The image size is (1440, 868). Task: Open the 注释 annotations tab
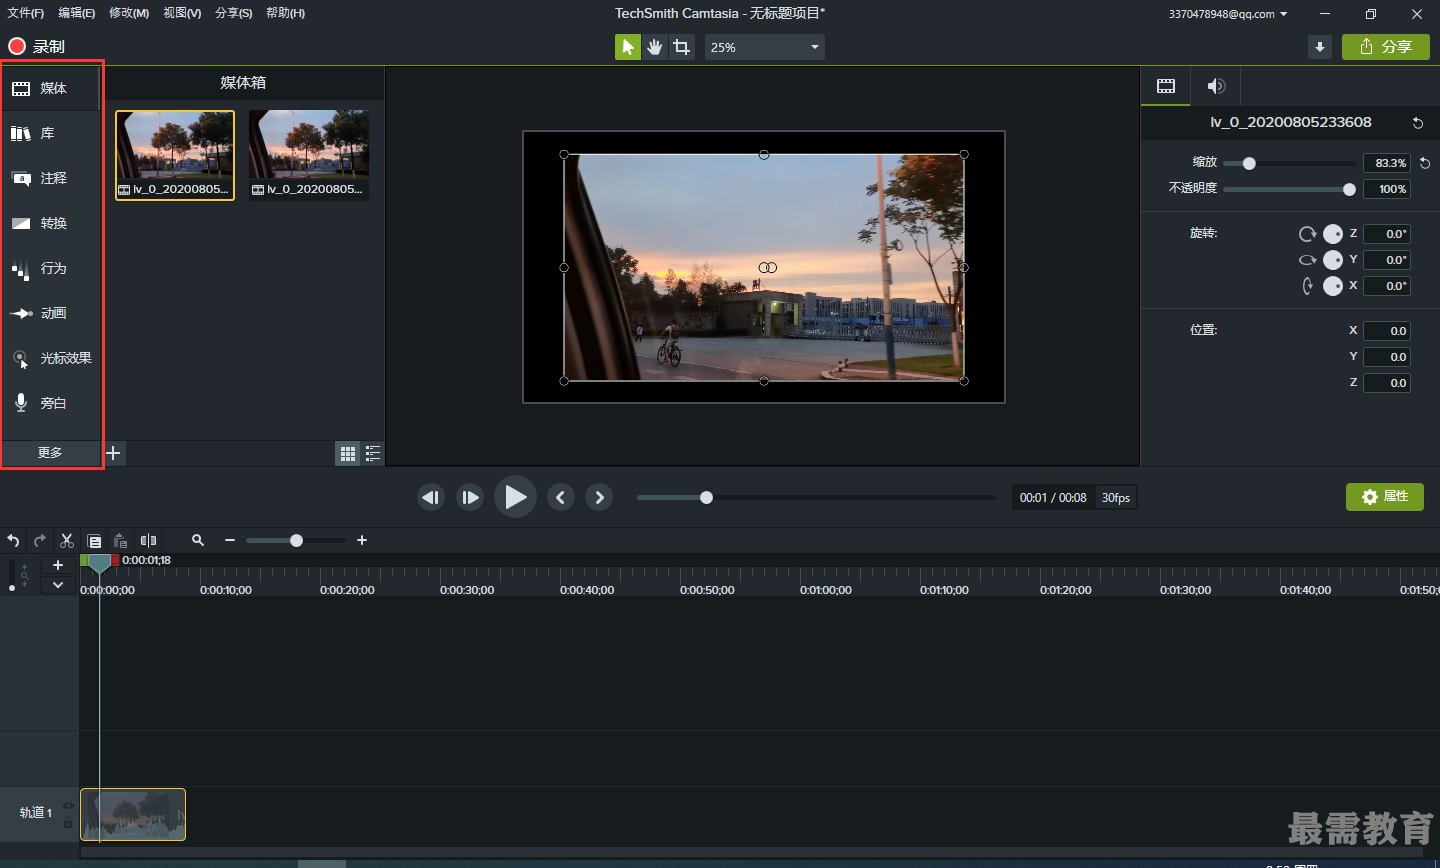(51, 178)
